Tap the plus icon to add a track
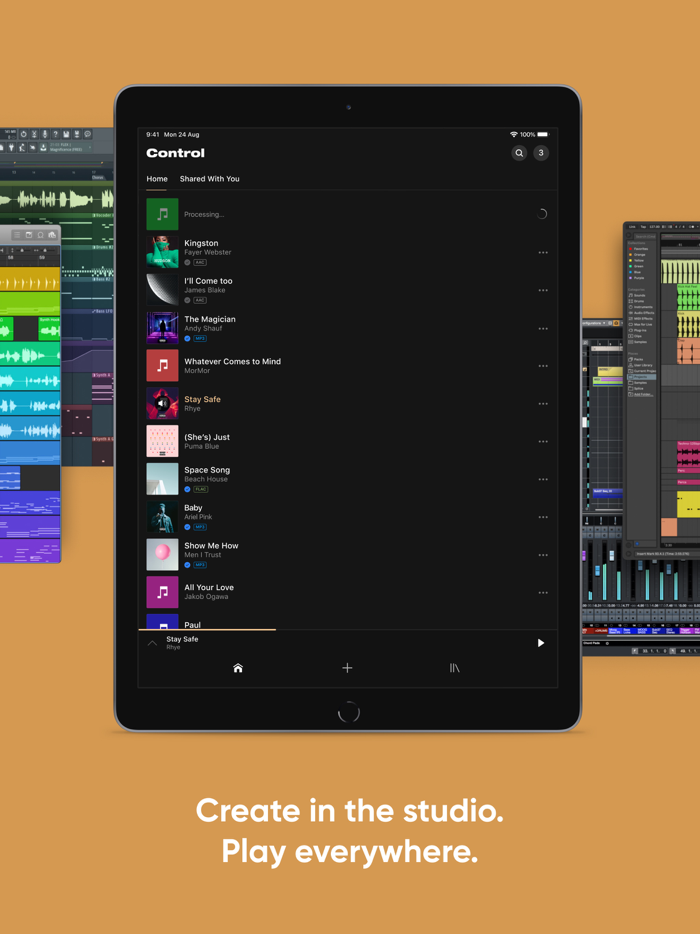The width and height of the screenshot is (700, 934). point(347,668)
